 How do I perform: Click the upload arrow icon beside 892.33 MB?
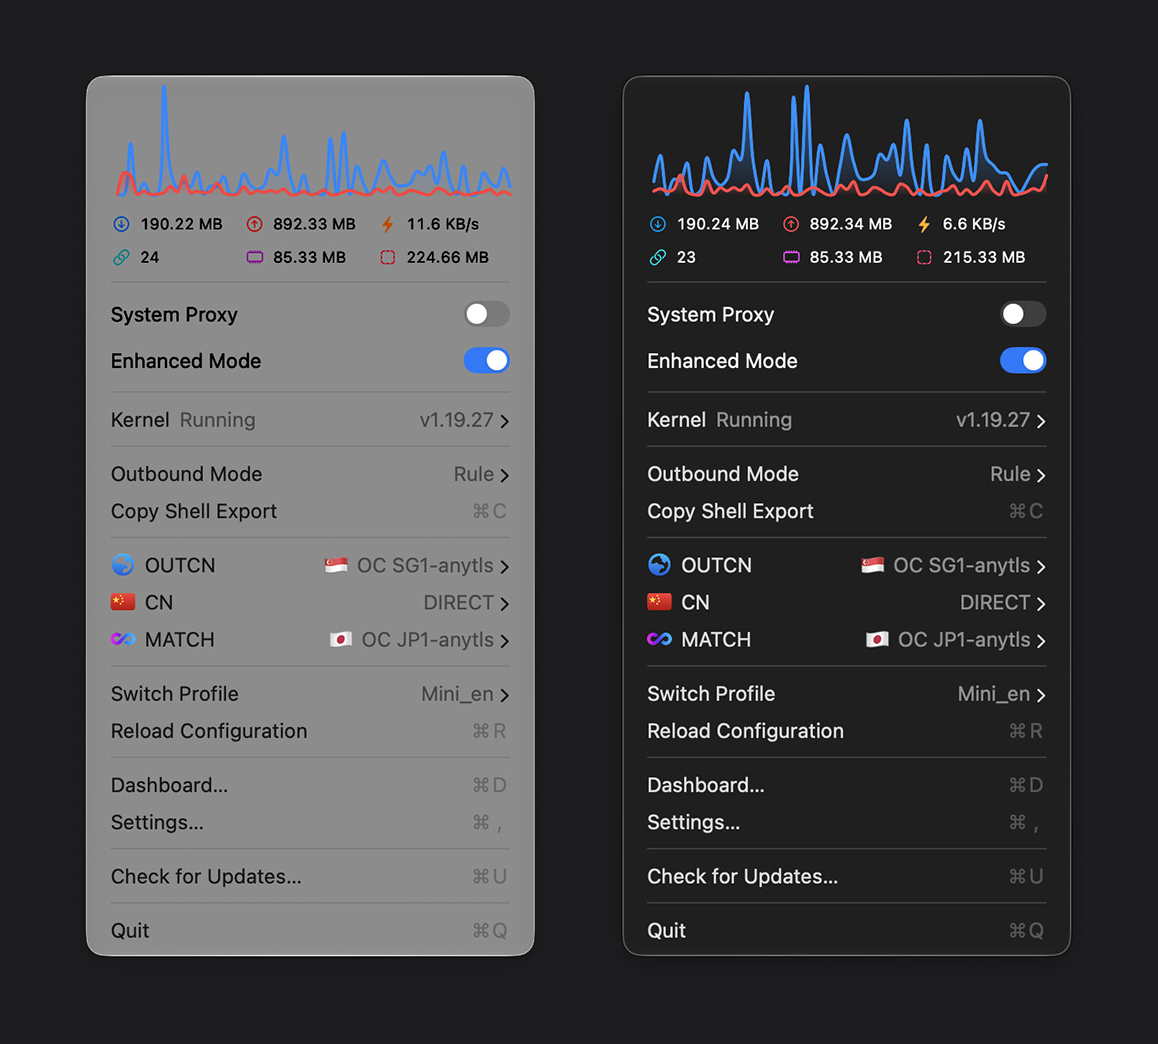(x=255, y=224)
